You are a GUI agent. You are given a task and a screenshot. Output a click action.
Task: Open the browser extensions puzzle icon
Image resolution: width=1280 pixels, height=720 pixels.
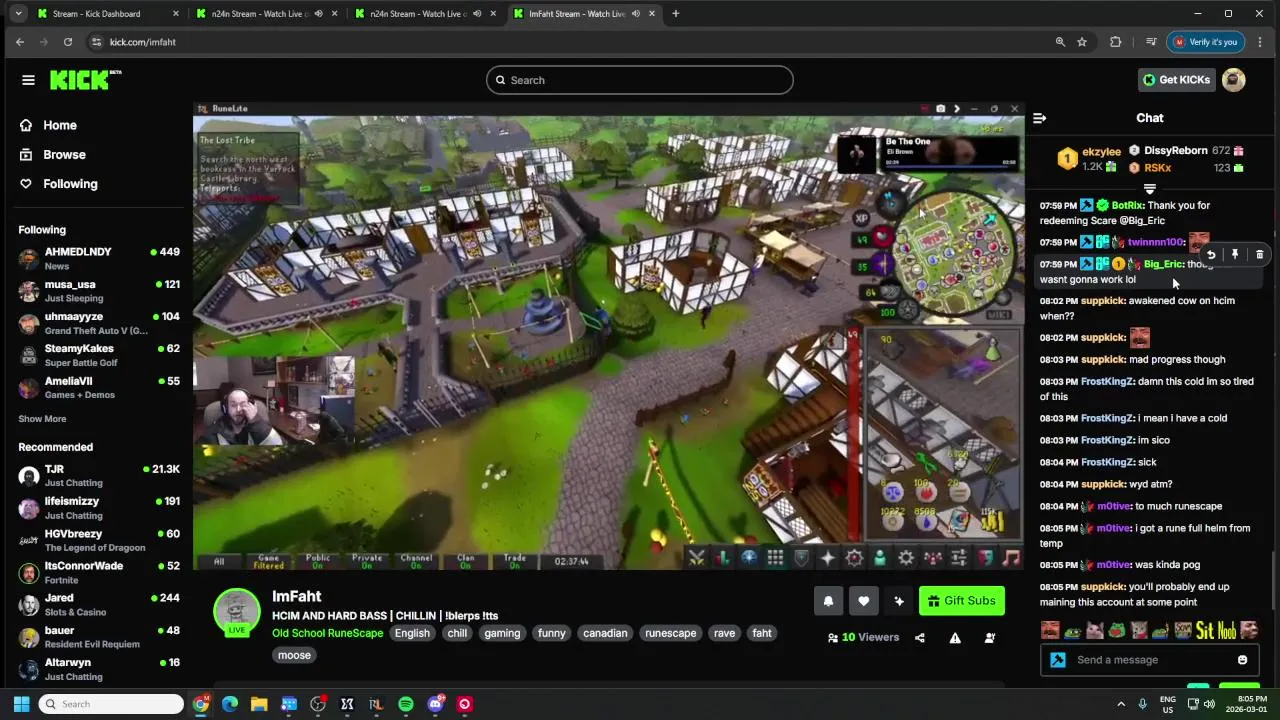coord(1116,42)
